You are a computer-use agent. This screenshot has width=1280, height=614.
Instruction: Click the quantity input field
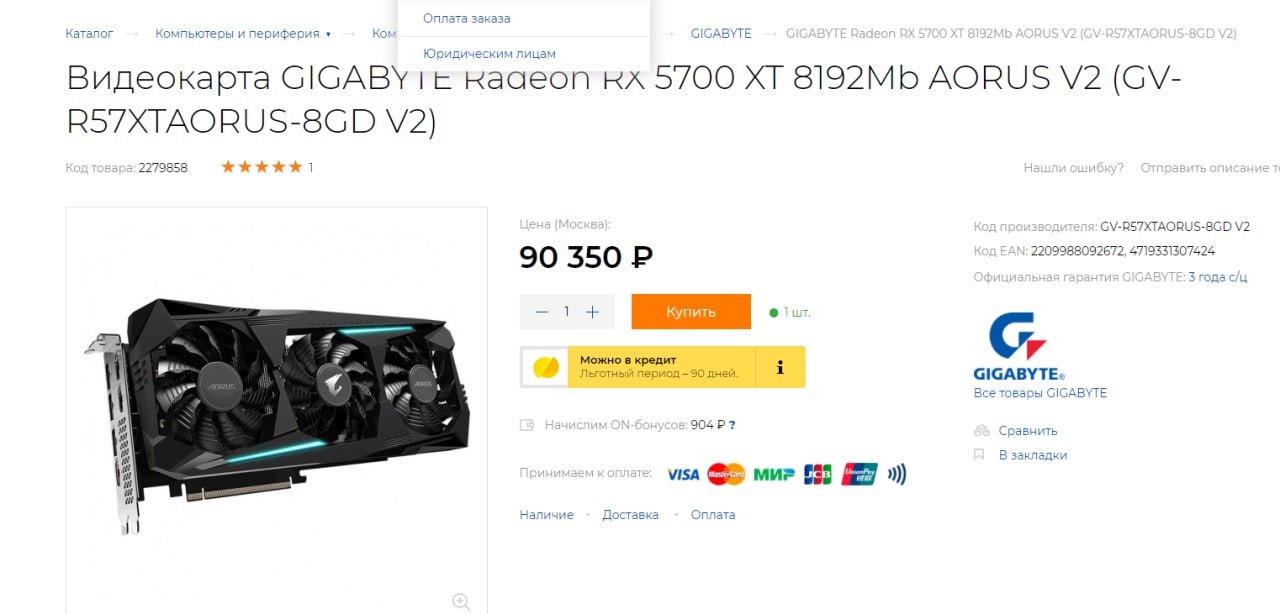567,312
